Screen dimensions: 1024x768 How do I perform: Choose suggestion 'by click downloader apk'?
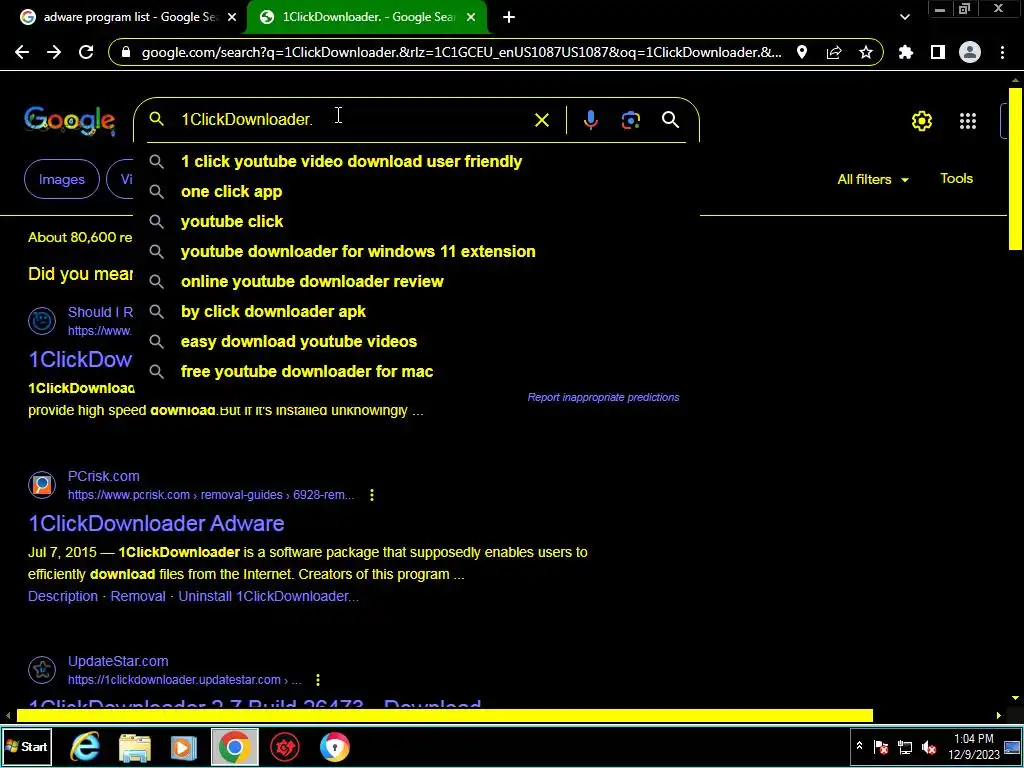point(417,312)
